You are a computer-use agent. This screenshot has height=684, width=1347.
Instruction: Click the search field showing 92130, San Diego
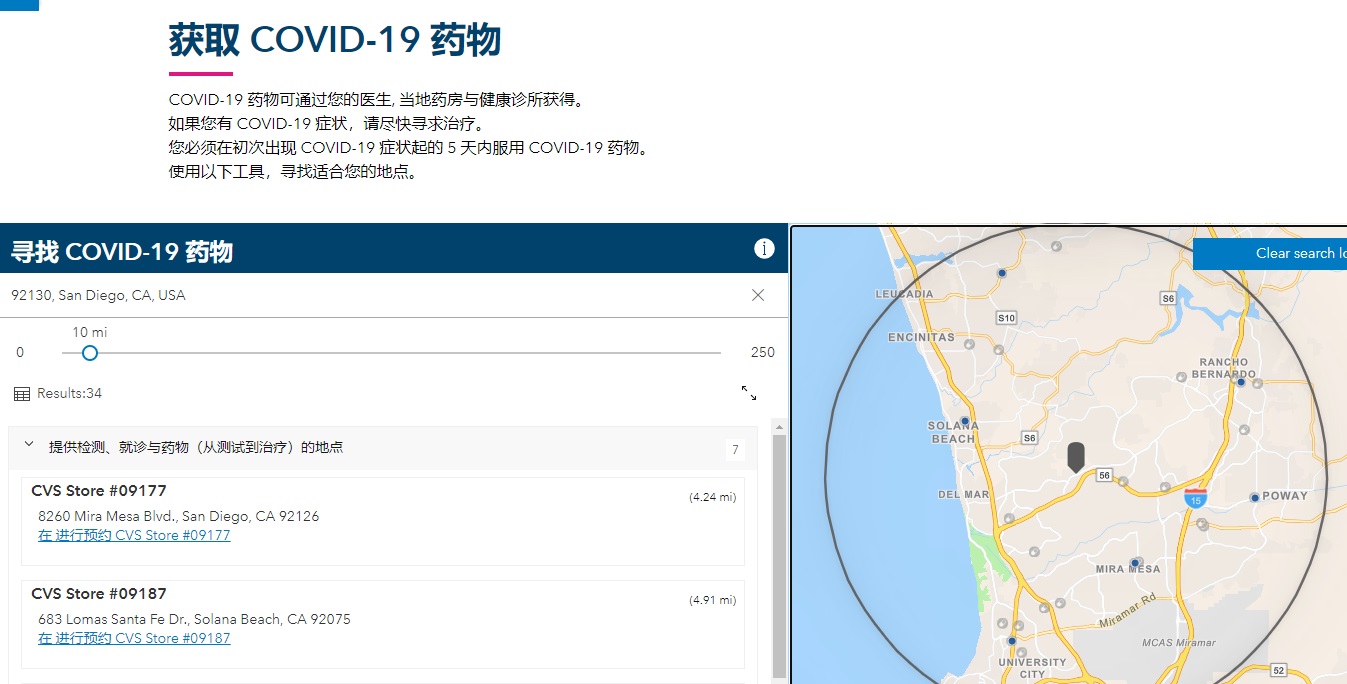(x=300, y=295)
